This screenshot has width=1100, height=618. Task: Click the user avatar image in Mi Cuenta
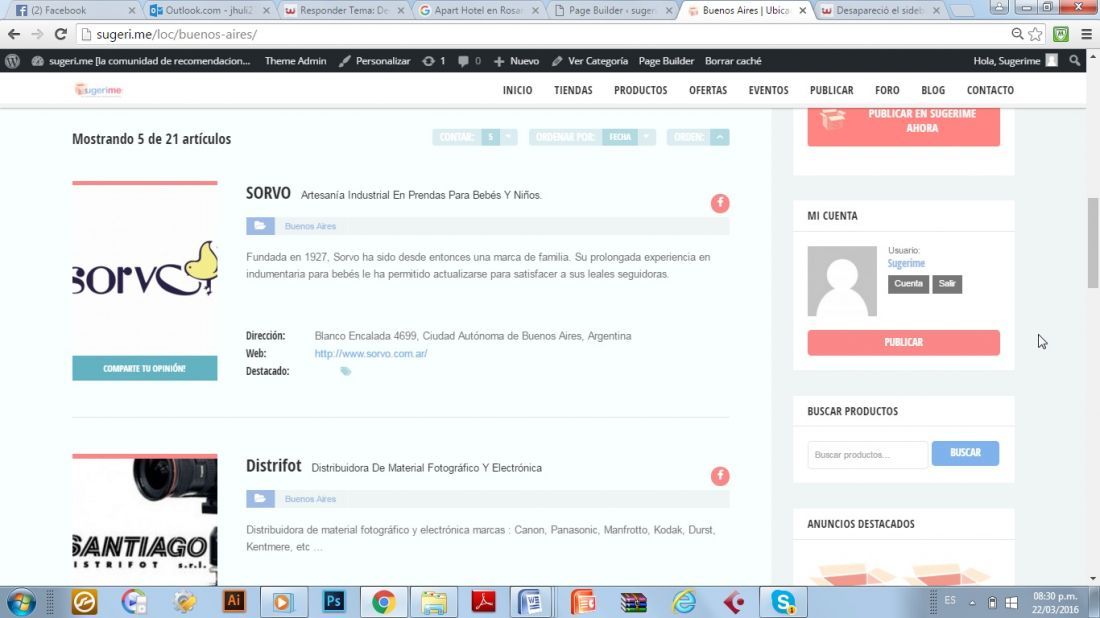pyautogui.click(x=842, y=281)
